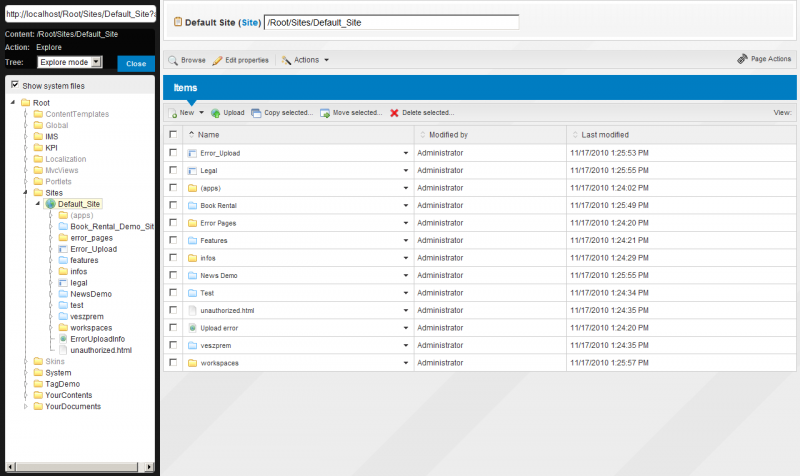Click the veszprem folder icon in list
Viewport: 800px width, 476px height.
[192, 345]
